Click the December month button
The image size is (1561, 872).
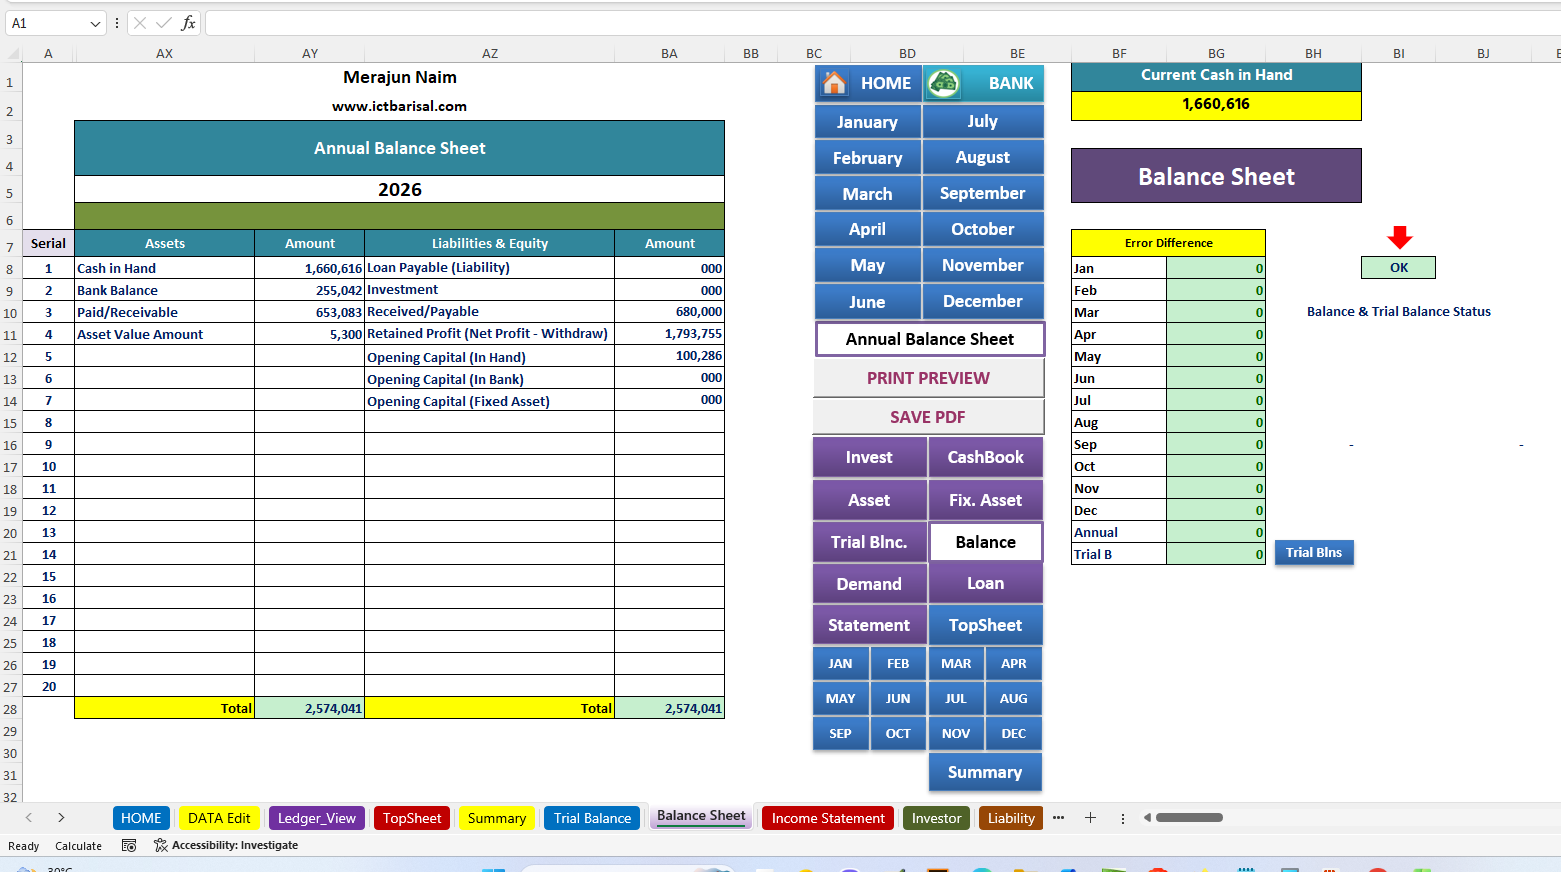[x=983, y=301]
